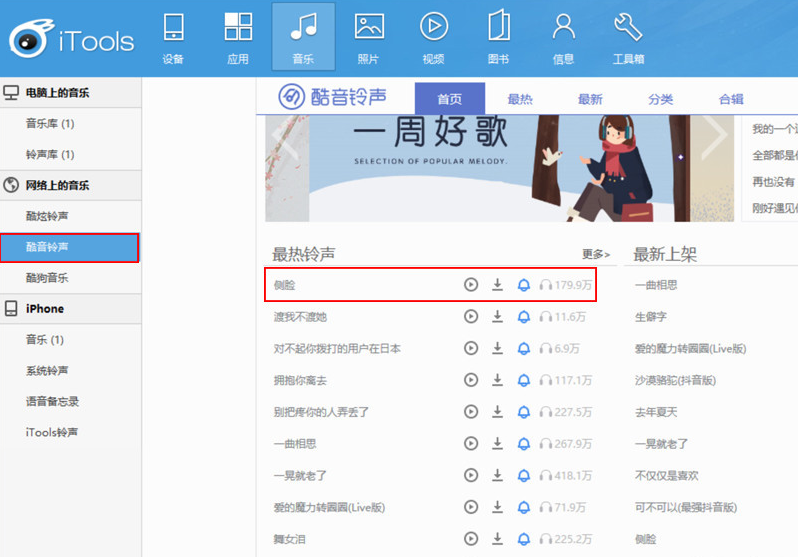The width and height of the screenshot is (801, 557).
Task: Switch to the 分类 tab
Action: (x=660, y=99)
